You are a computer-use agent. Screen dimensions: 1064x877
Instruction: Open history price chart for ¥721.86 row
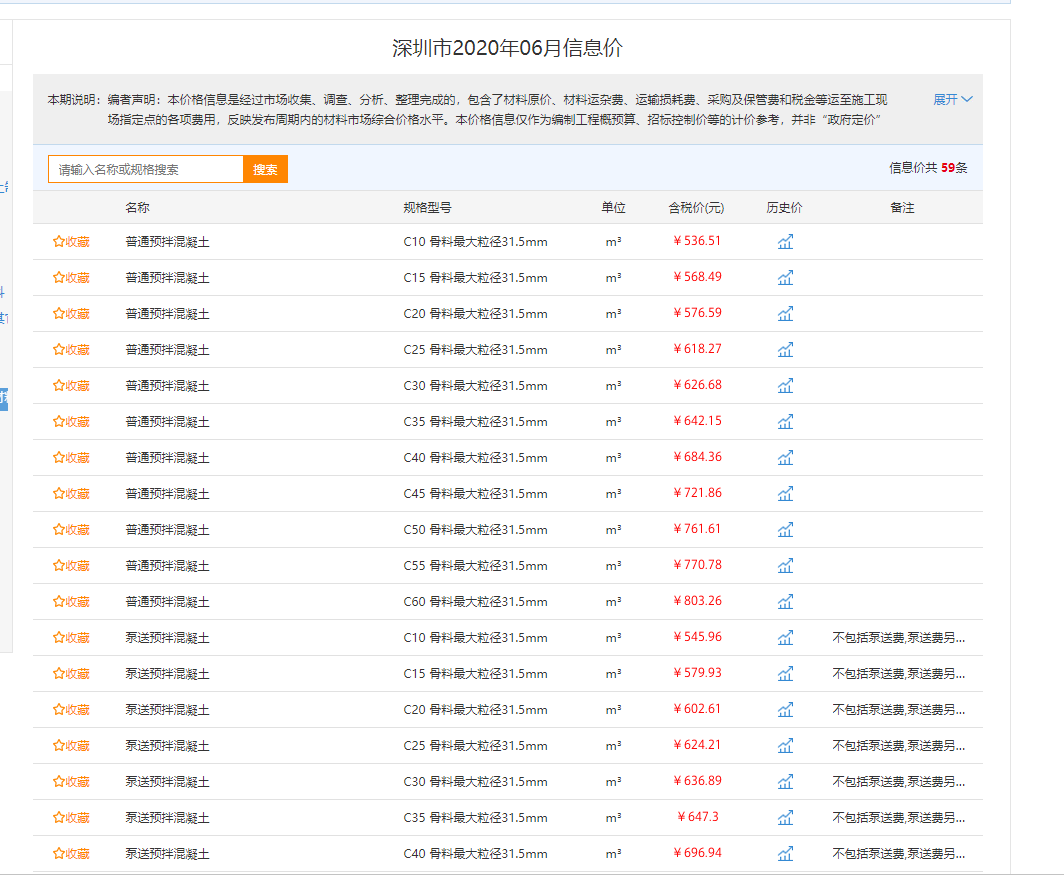[785, 493]
